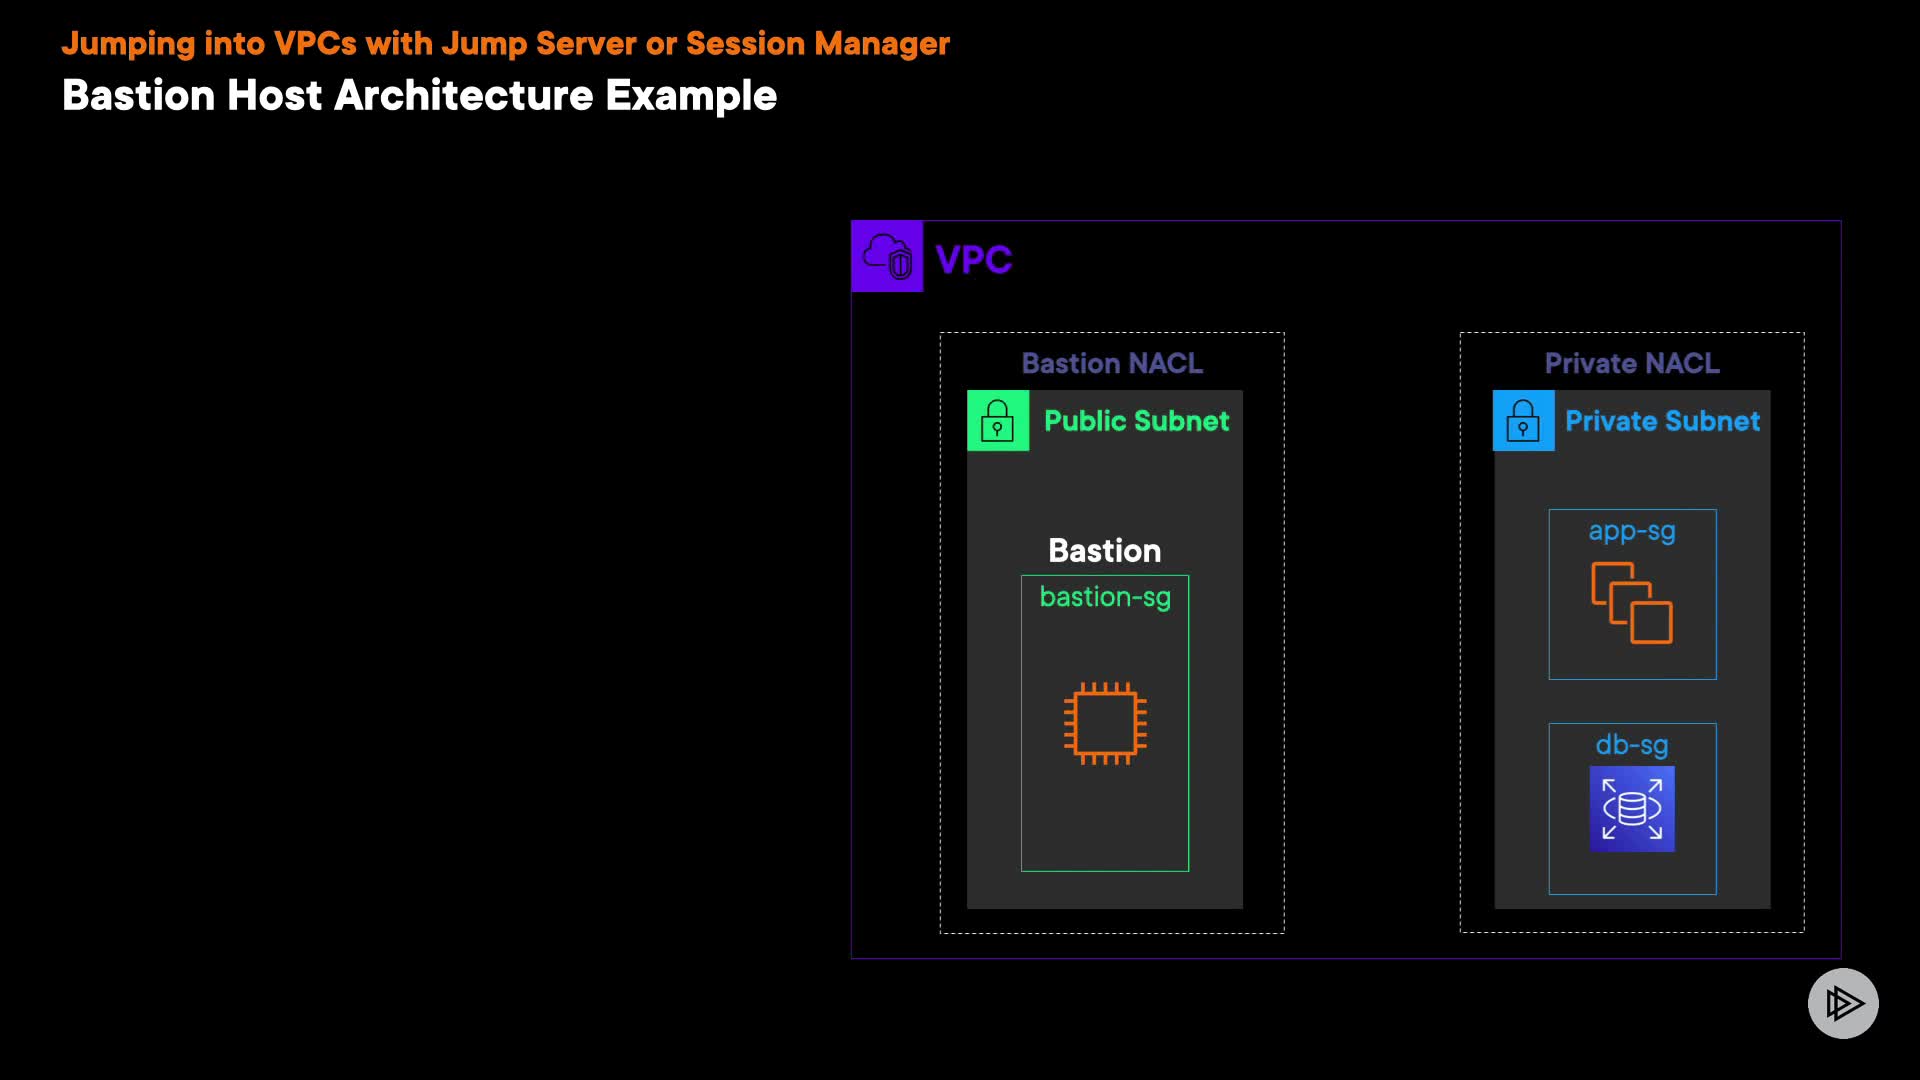Click the green Public Subnet lock icon

tap(997, 421)
